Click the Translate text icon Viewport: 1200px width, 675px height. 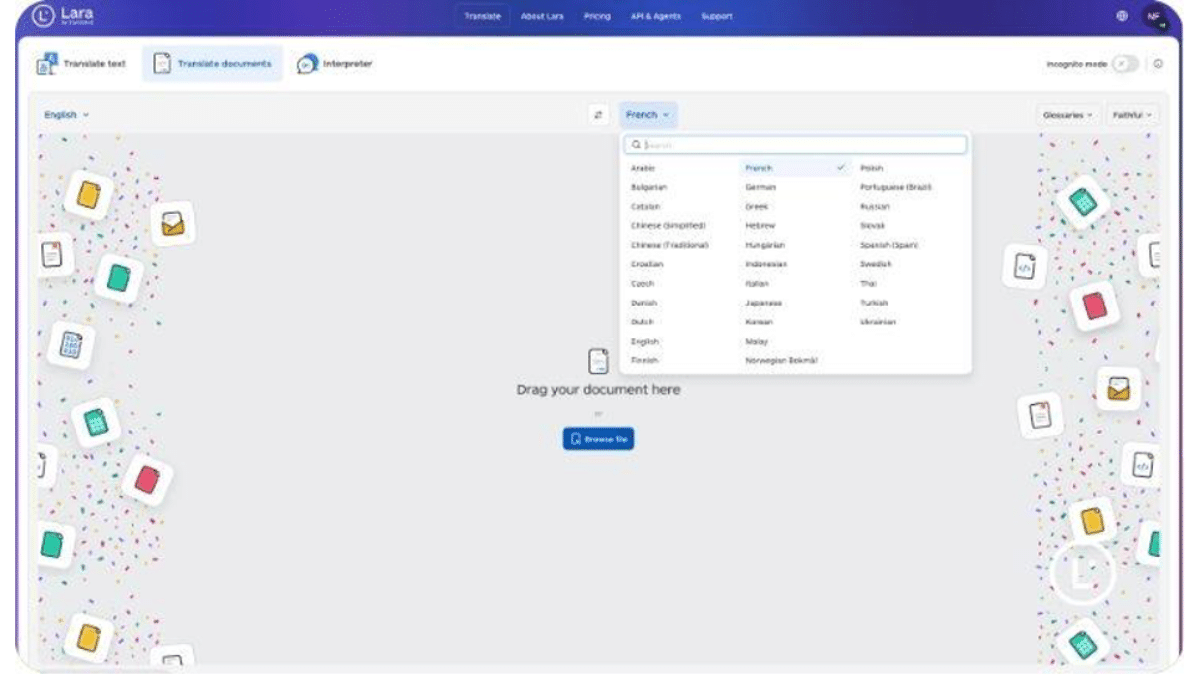coord(46,64)
